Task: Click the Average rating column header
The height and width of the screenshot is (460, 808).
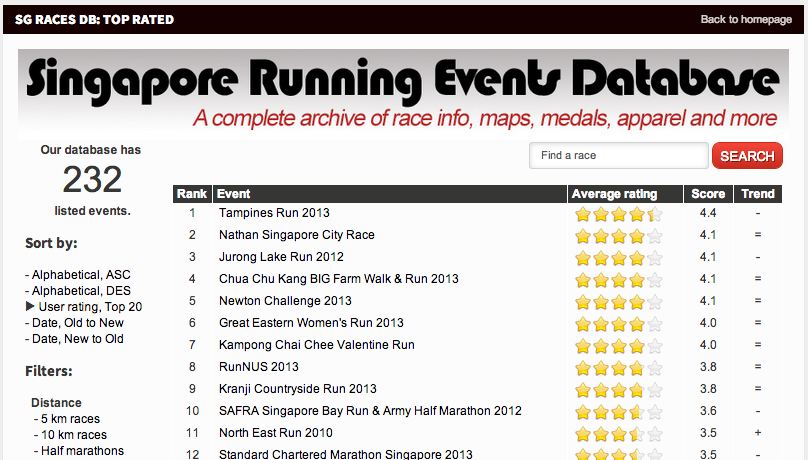Action: point(625,194)
